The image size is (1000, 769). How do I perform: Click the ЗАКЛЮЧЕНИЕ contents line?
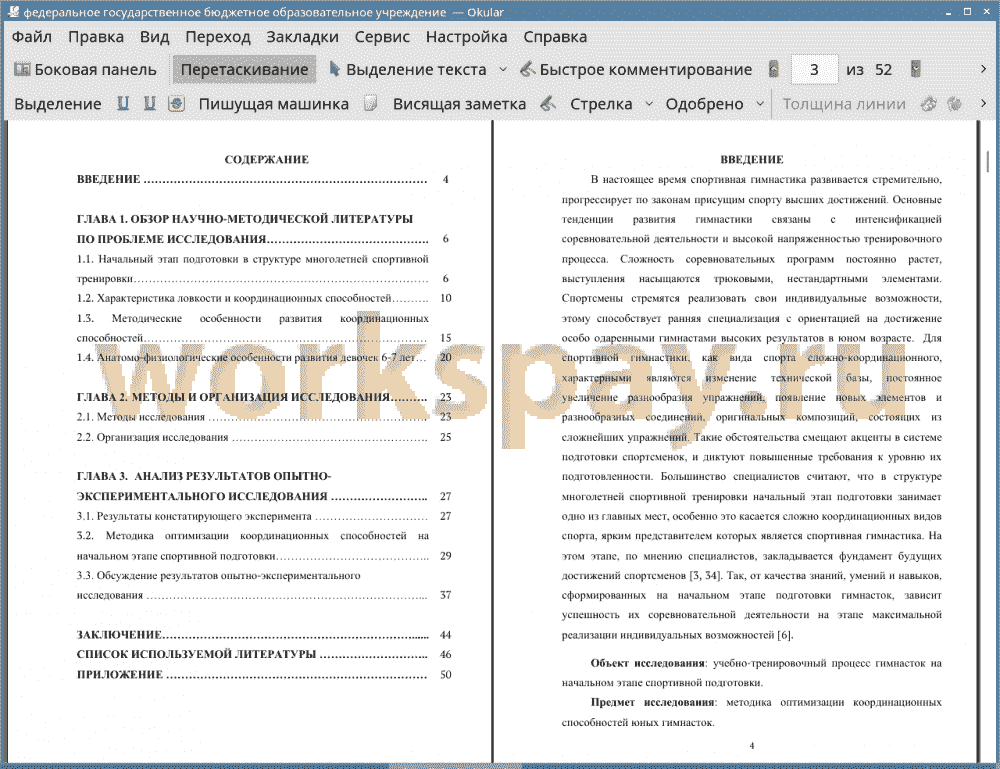pos(264,635)
